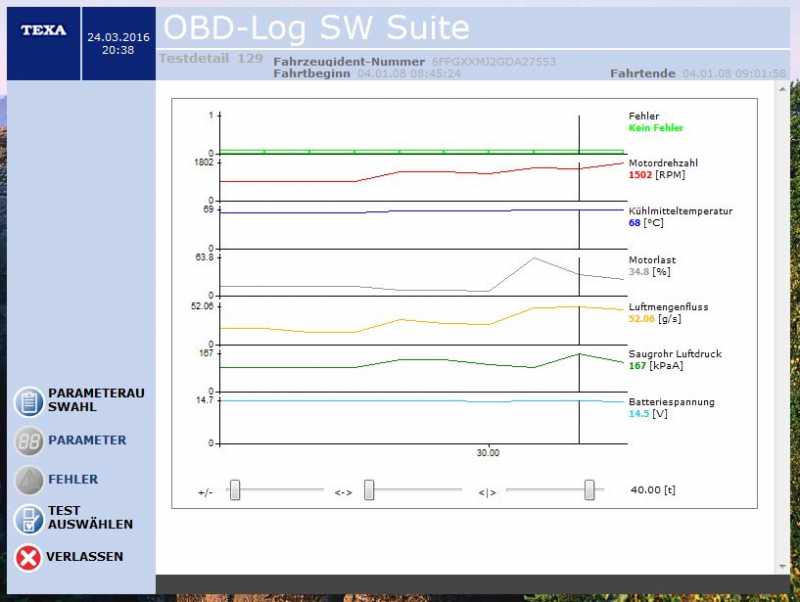Click the 34.8 [%] value

pos(649,271)
